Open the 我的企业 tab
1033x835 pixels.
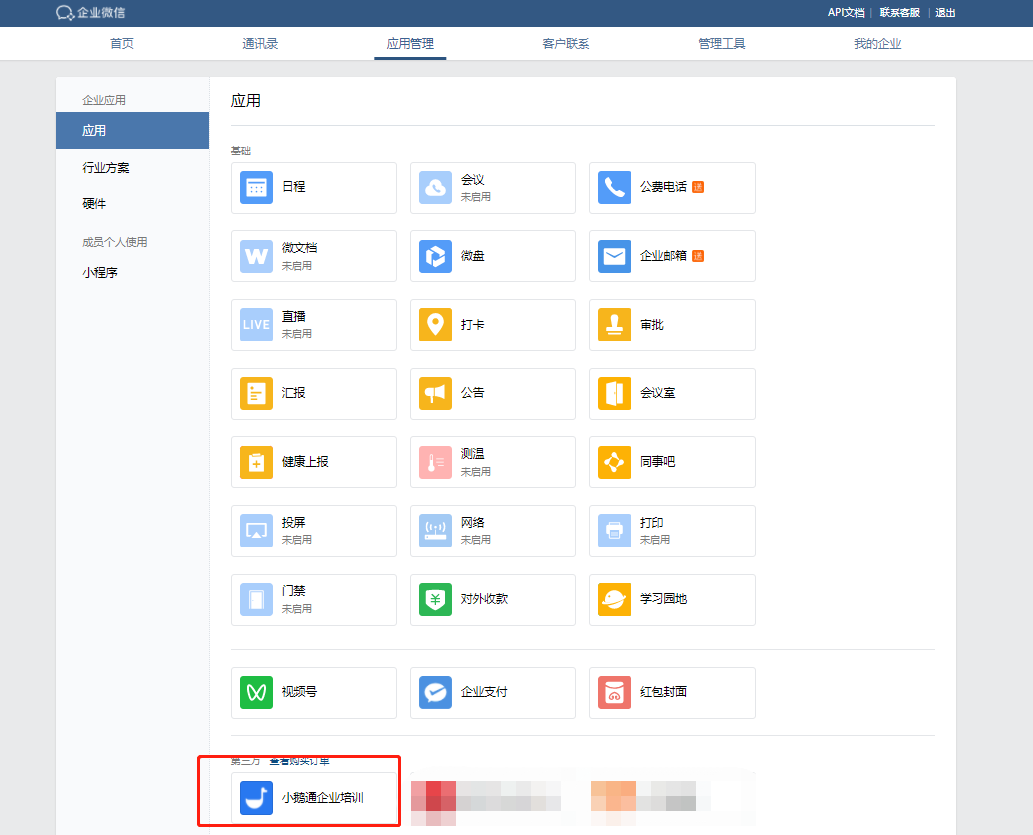click(878, 43)
